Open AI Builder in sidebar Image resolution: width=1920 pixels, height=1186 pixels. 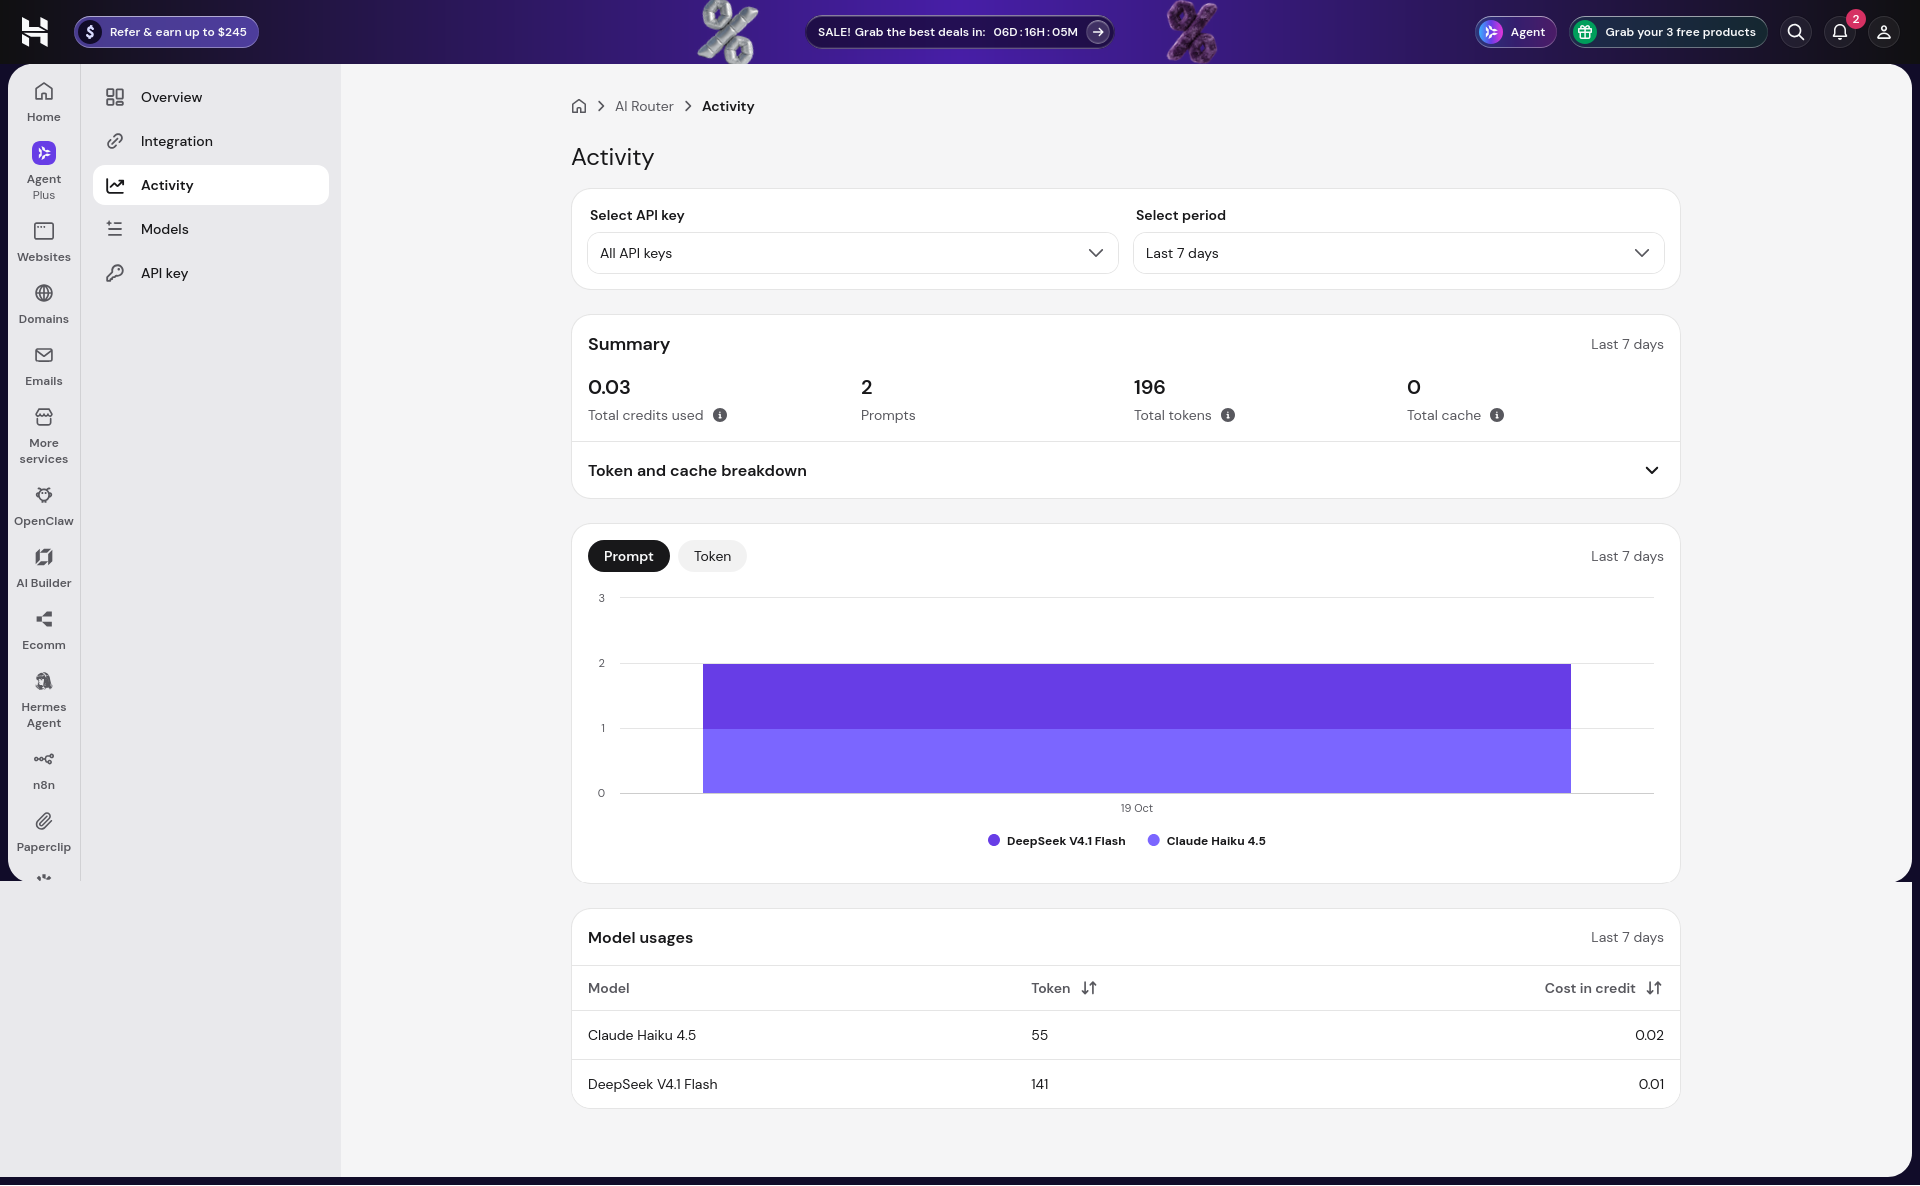[x=44, y=568]
